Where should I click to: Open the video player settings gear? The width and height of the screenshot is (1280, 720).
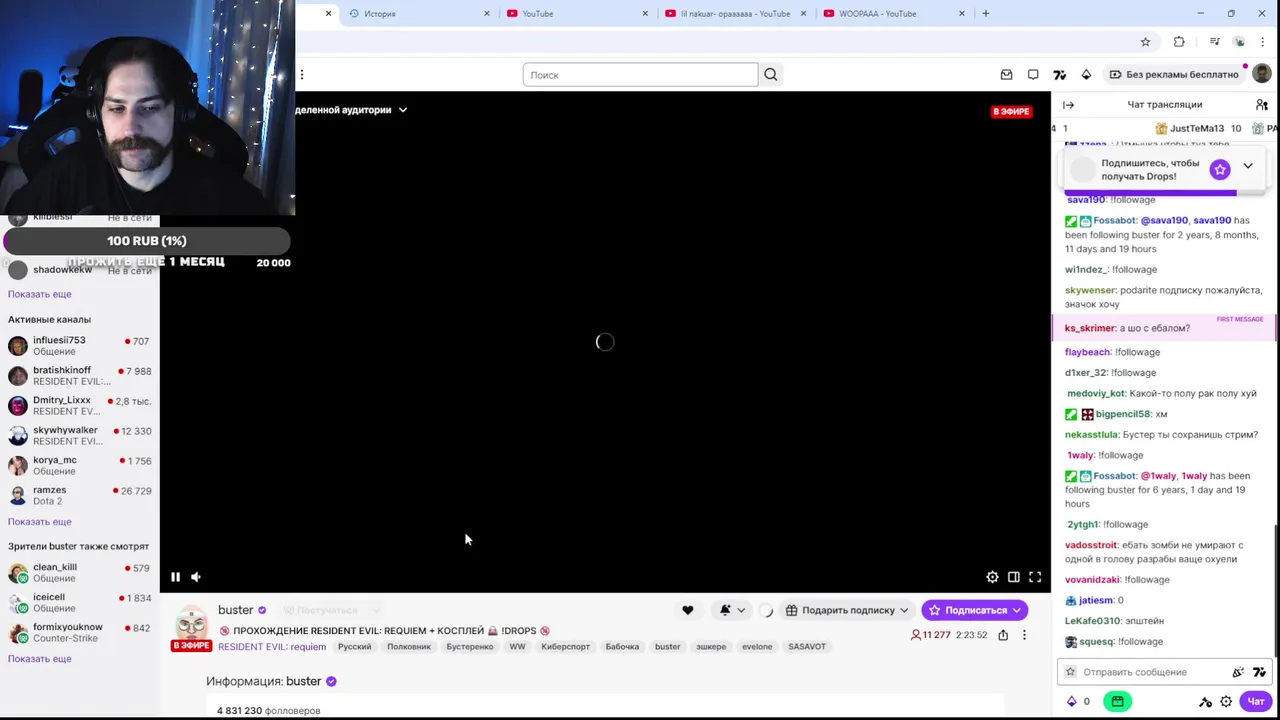(x=992, y=577)
